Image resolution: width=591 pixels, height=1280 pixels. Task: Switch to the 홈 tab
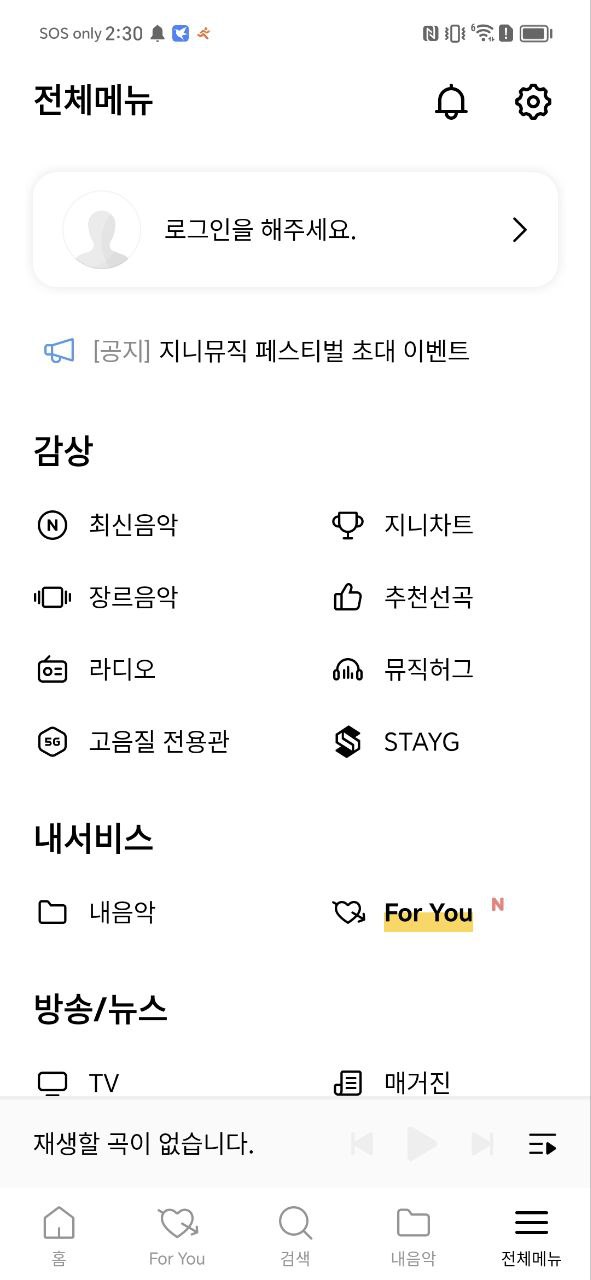[x=59, y=1236]
